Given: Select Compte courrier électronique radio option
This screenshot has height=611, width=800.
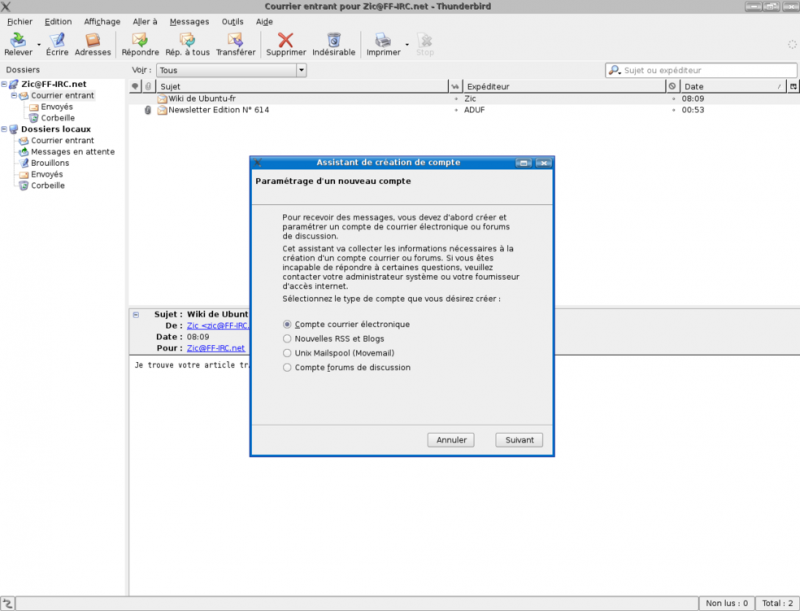Looking at the screenshot, I should click(288, 324).
